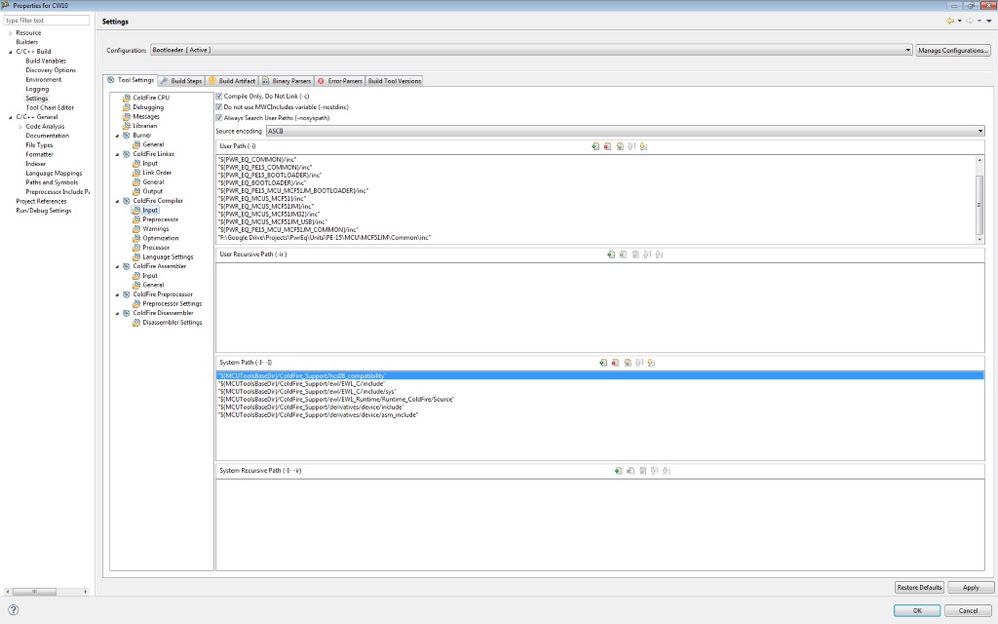Viewport: 998px width, 624px height.
Task: Select Warnings under ColdFire Compiler
Action: pyautogui.click(x=155, y=229)
